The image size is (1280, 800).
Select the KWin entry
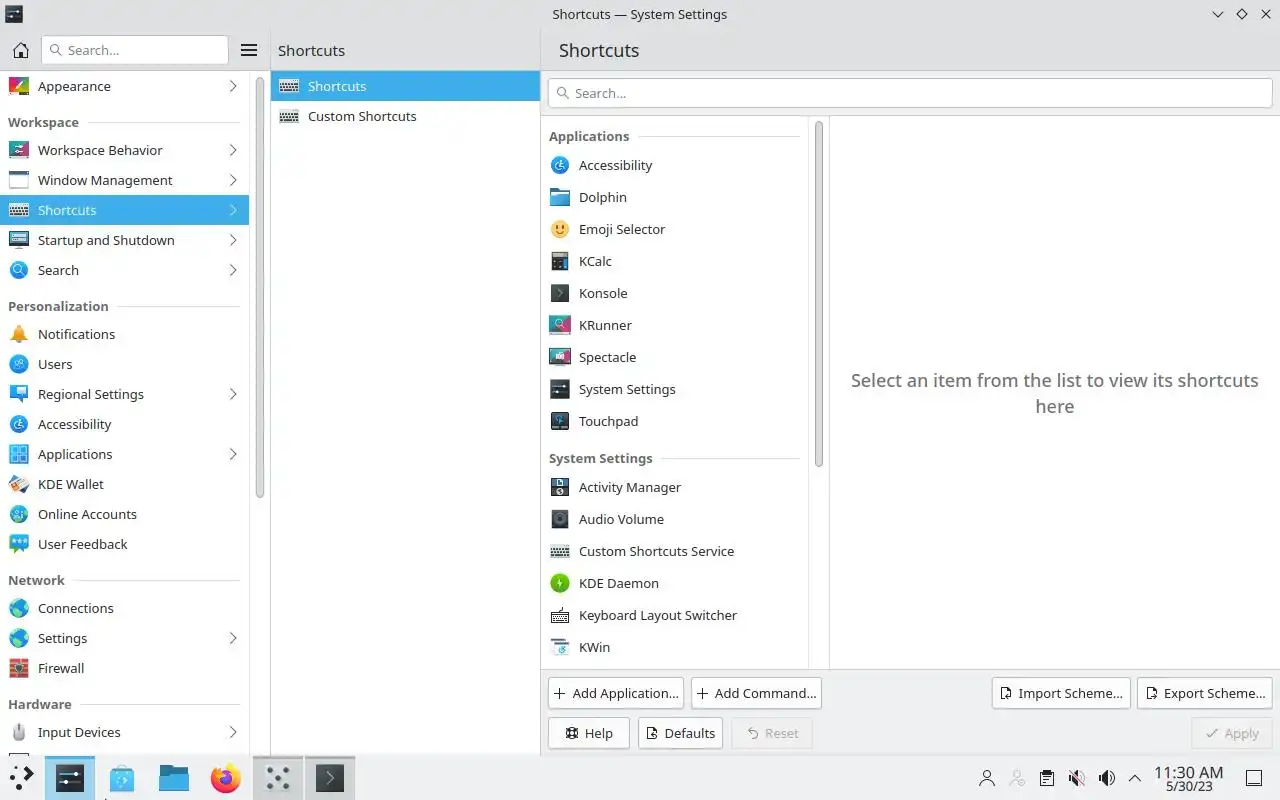coord(675,647)
